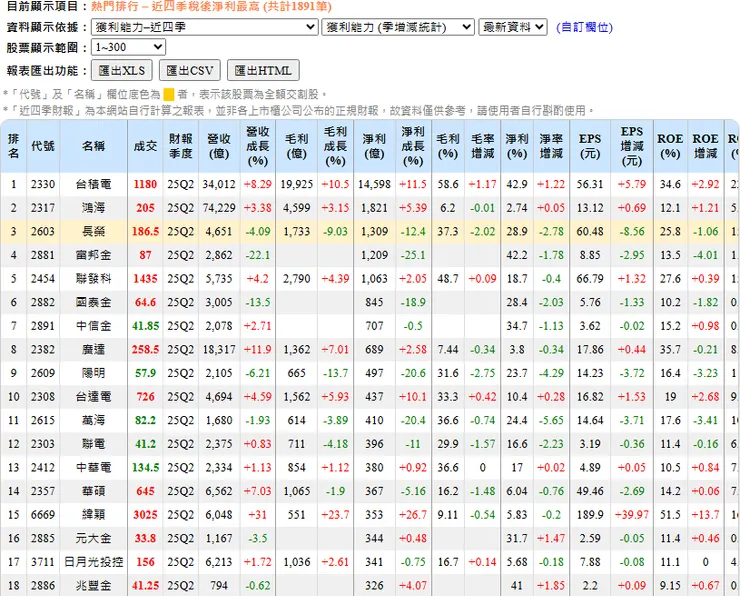Sort by the ROE(%) column header
Viewport: 740px width, 596px height.
pyautogui.click(x=670, y=146)
